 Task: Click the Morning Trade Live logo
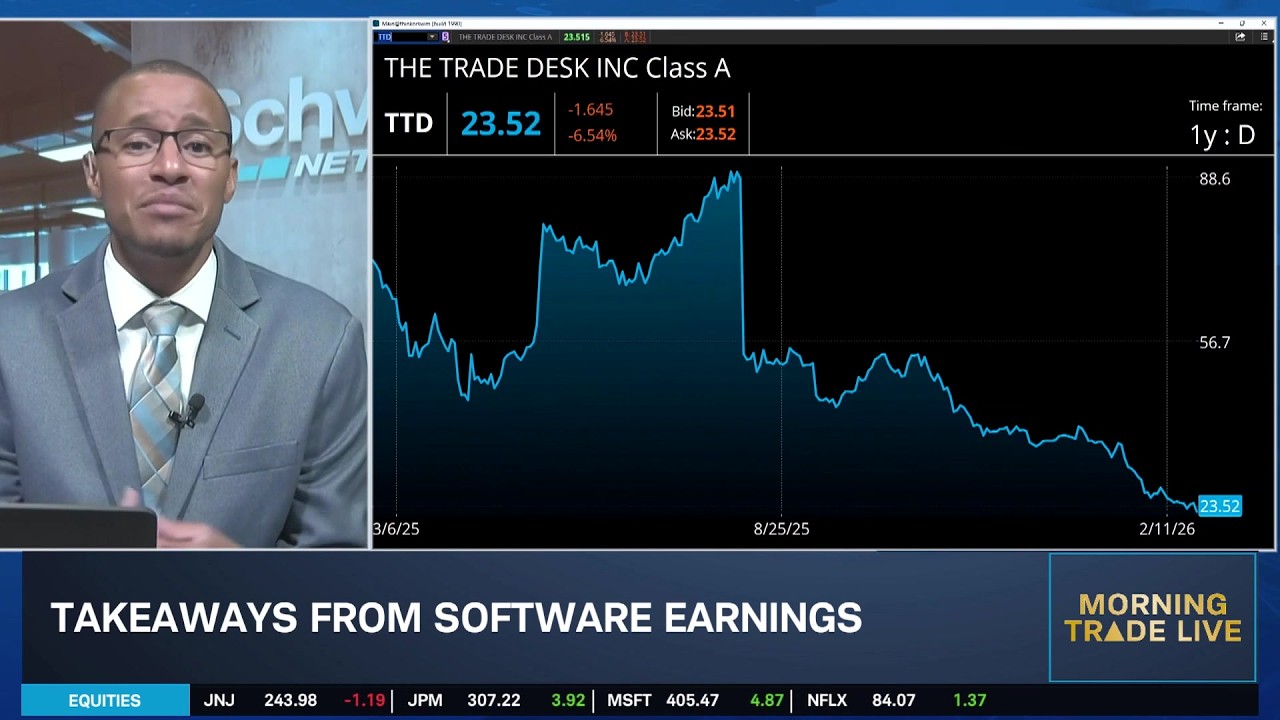[1152, 618]
